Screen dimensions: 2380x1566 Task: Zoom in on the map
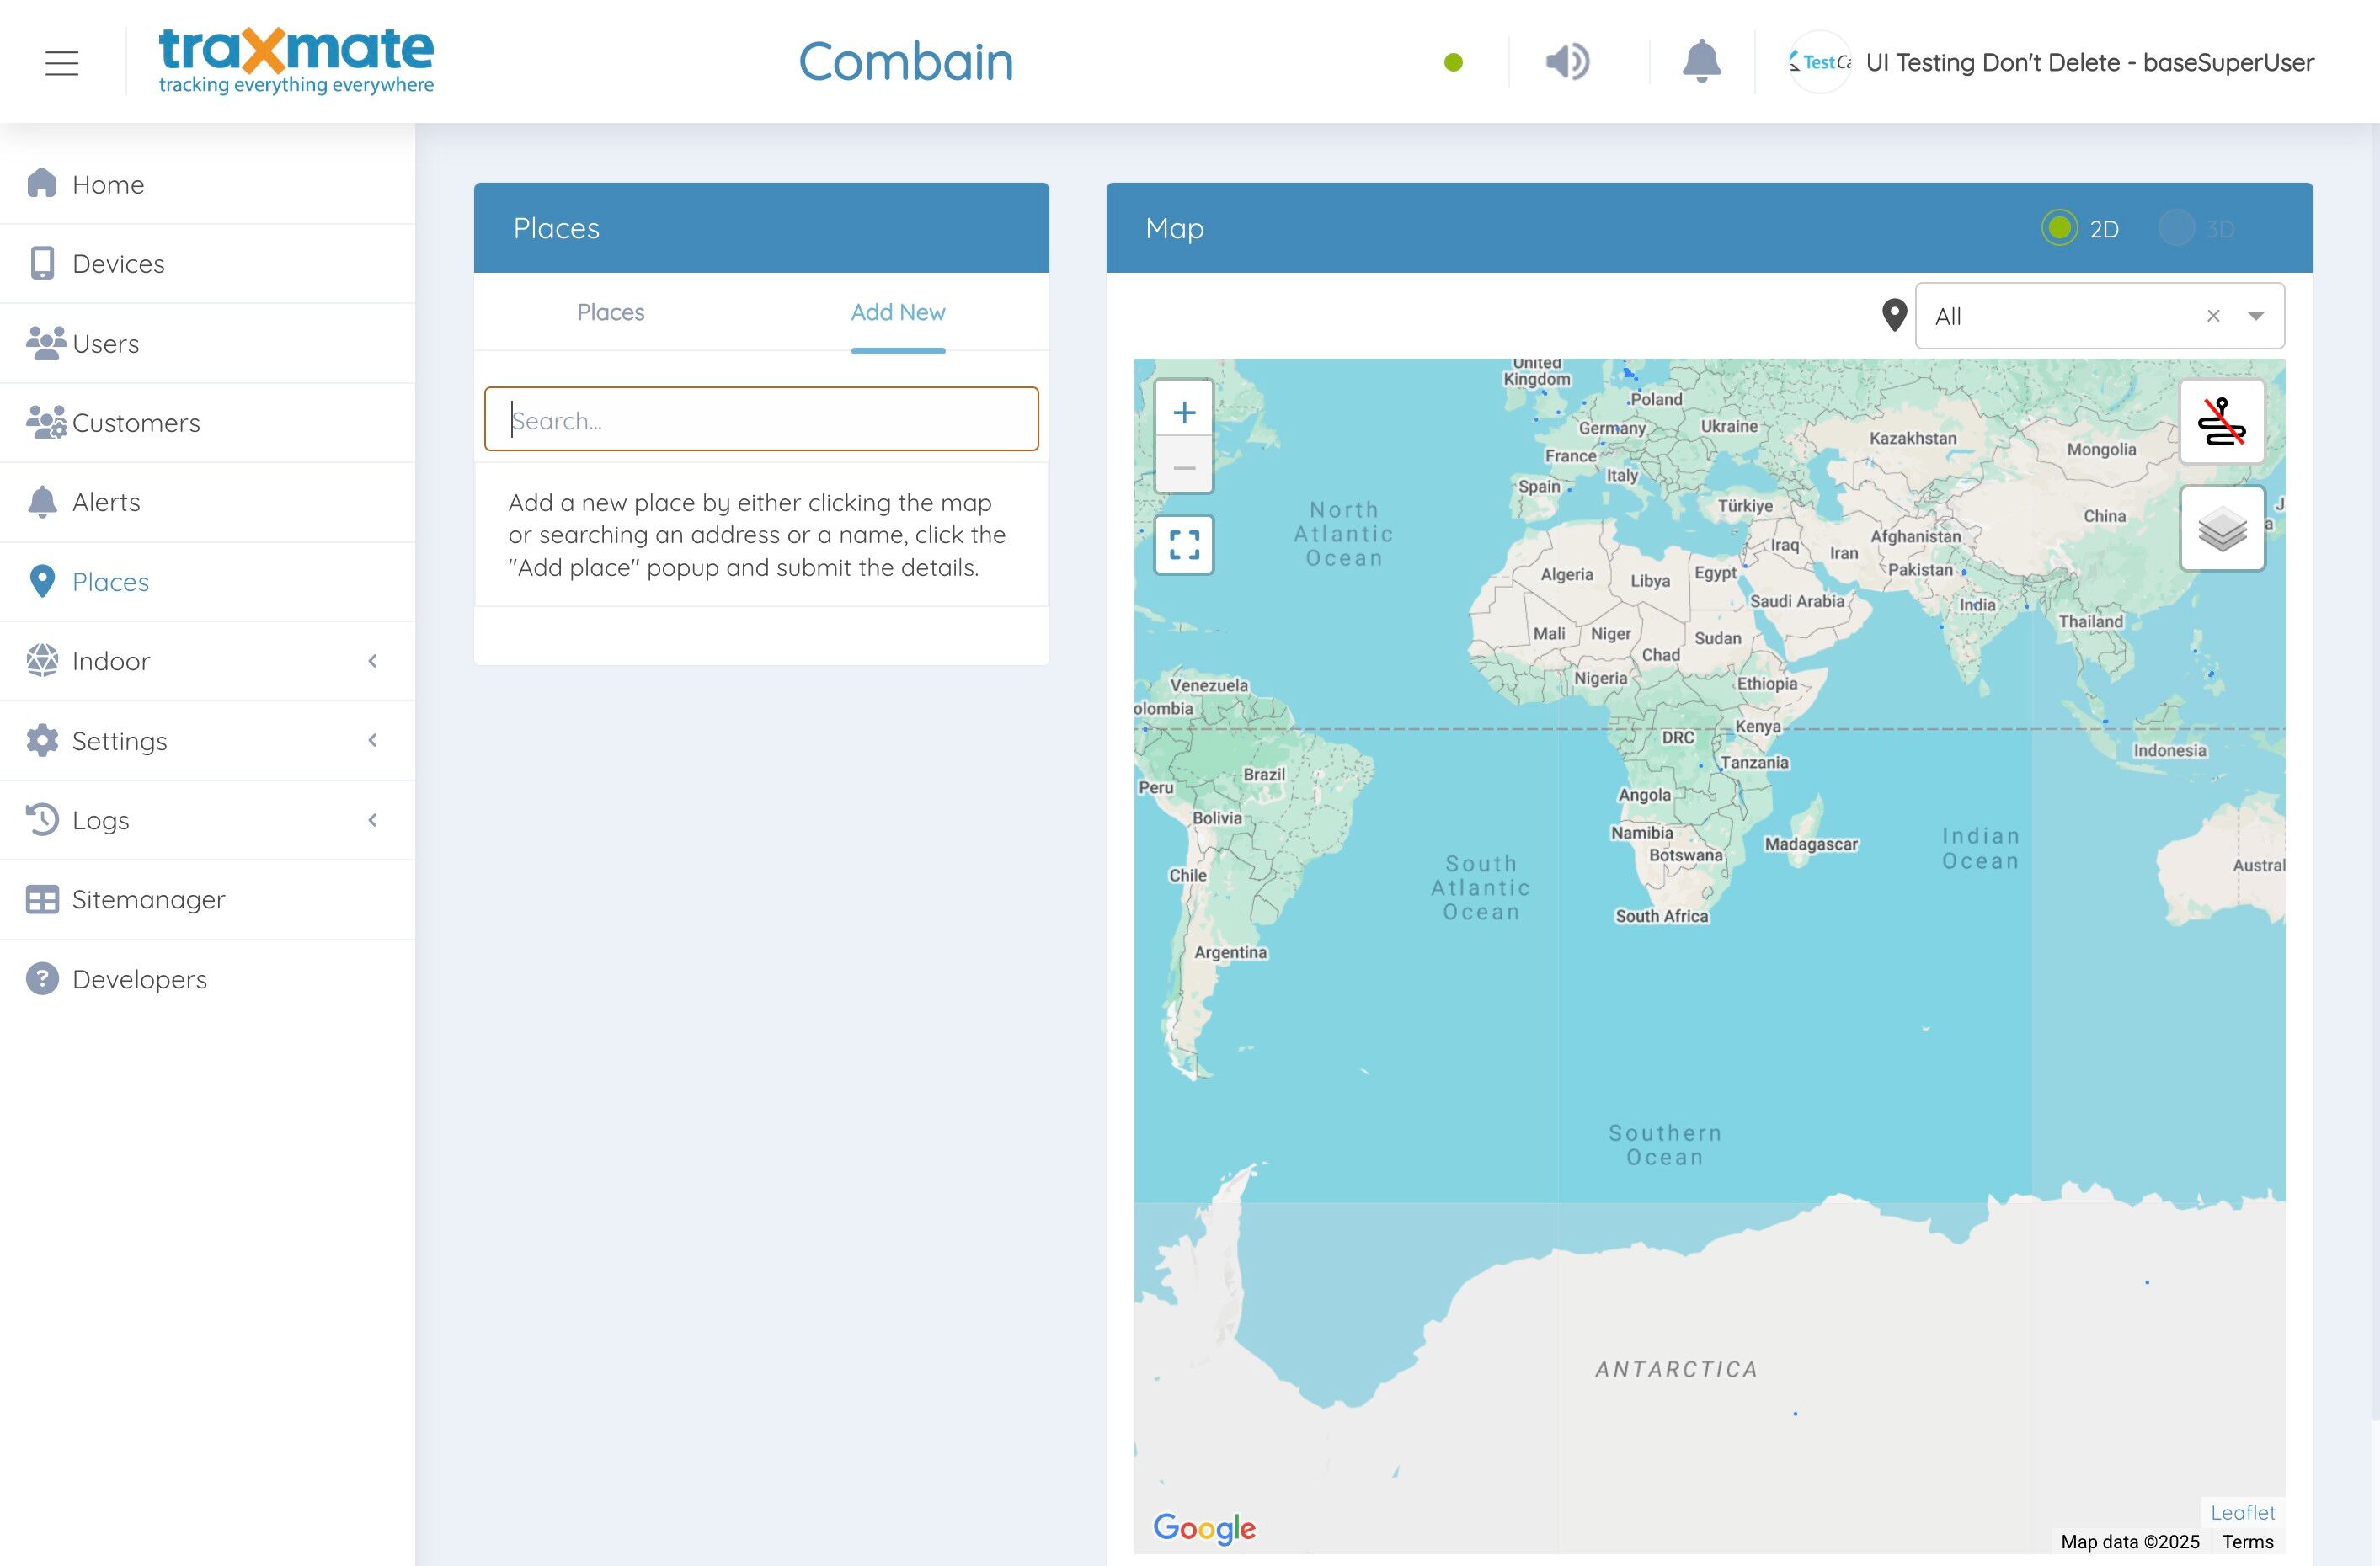coord(1184,412)
